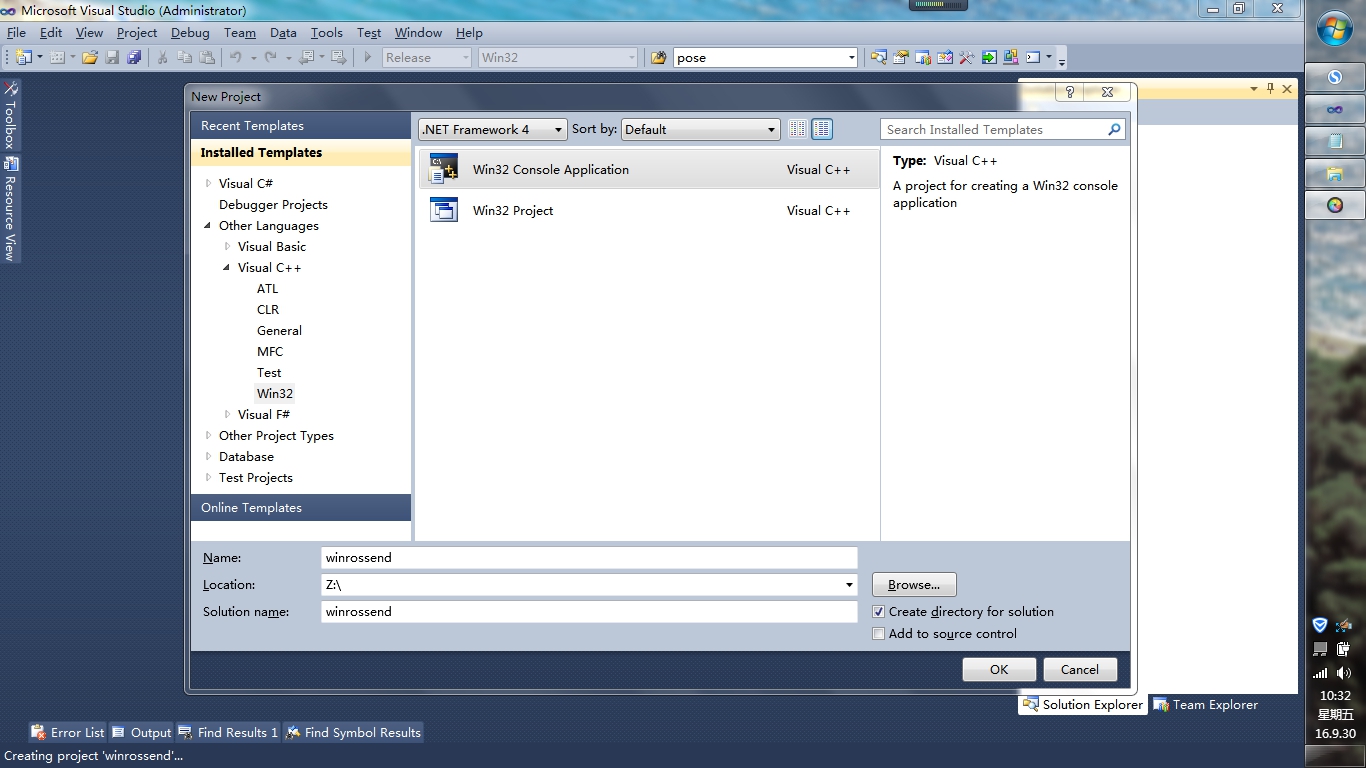Open the .NET Framework 4 version dropdown
Screen dimensions: 1366x768
493,129
